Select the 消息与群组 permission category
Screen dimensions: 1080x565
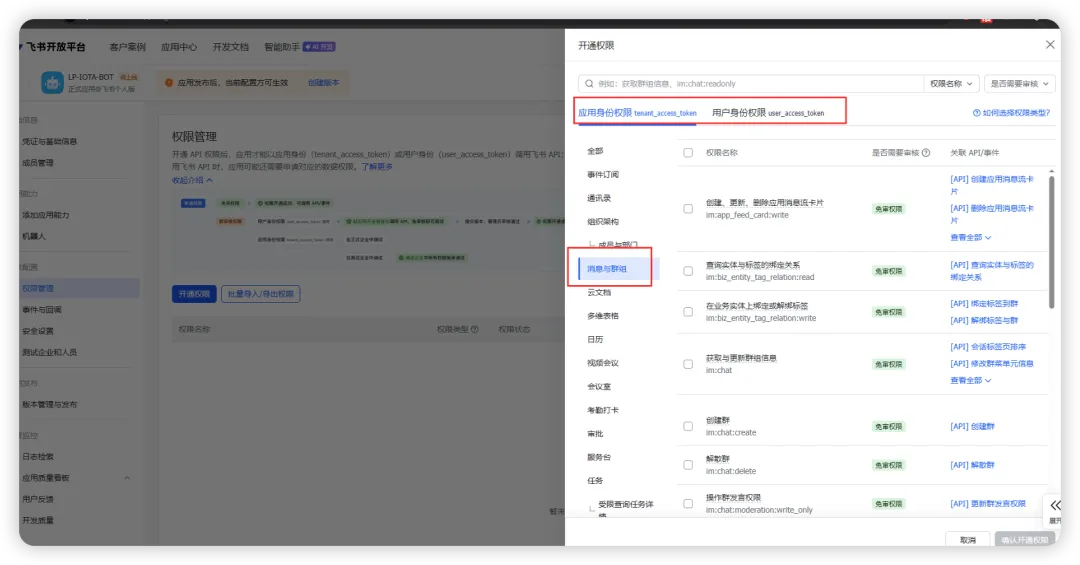[607, 269]
